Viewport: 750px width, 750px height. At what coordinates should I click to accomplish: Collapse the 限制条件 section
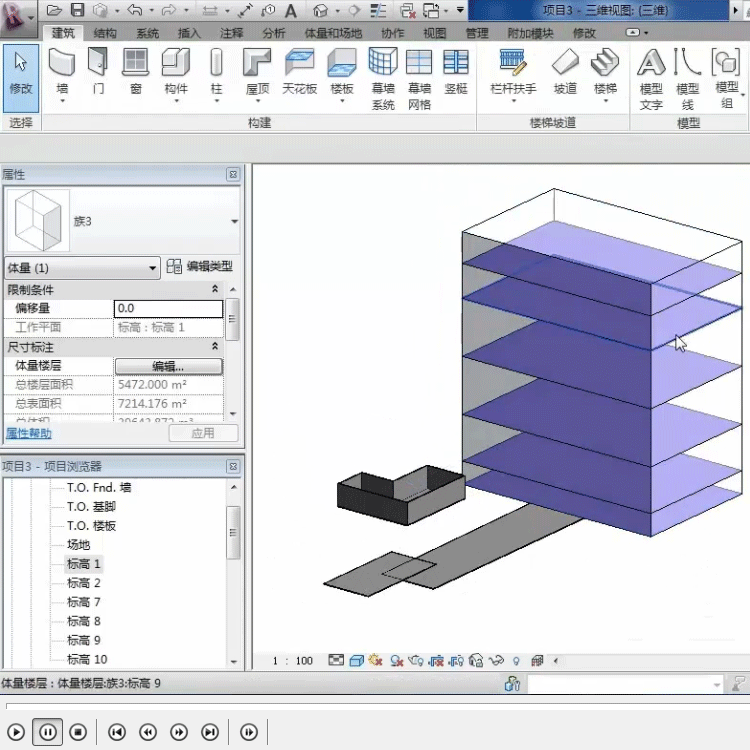coord(214,289)
